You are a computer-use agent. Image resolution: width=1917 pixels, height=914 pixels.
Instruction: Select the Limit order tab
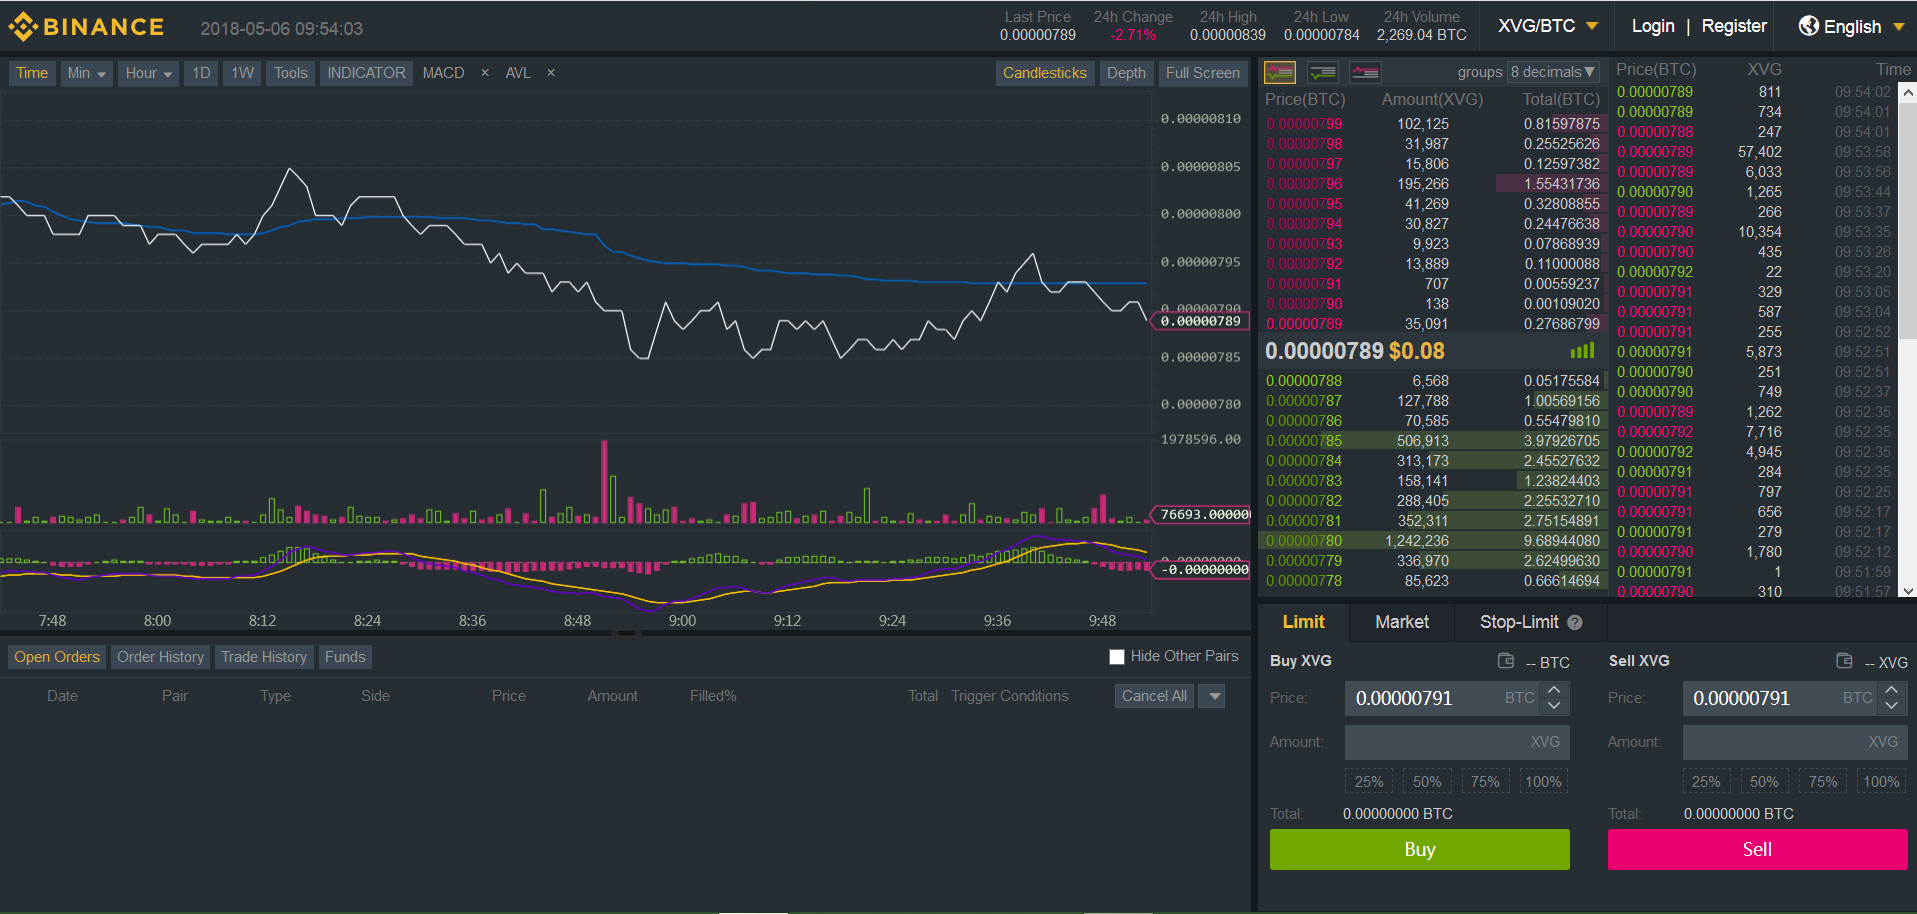click(1303, 622)
